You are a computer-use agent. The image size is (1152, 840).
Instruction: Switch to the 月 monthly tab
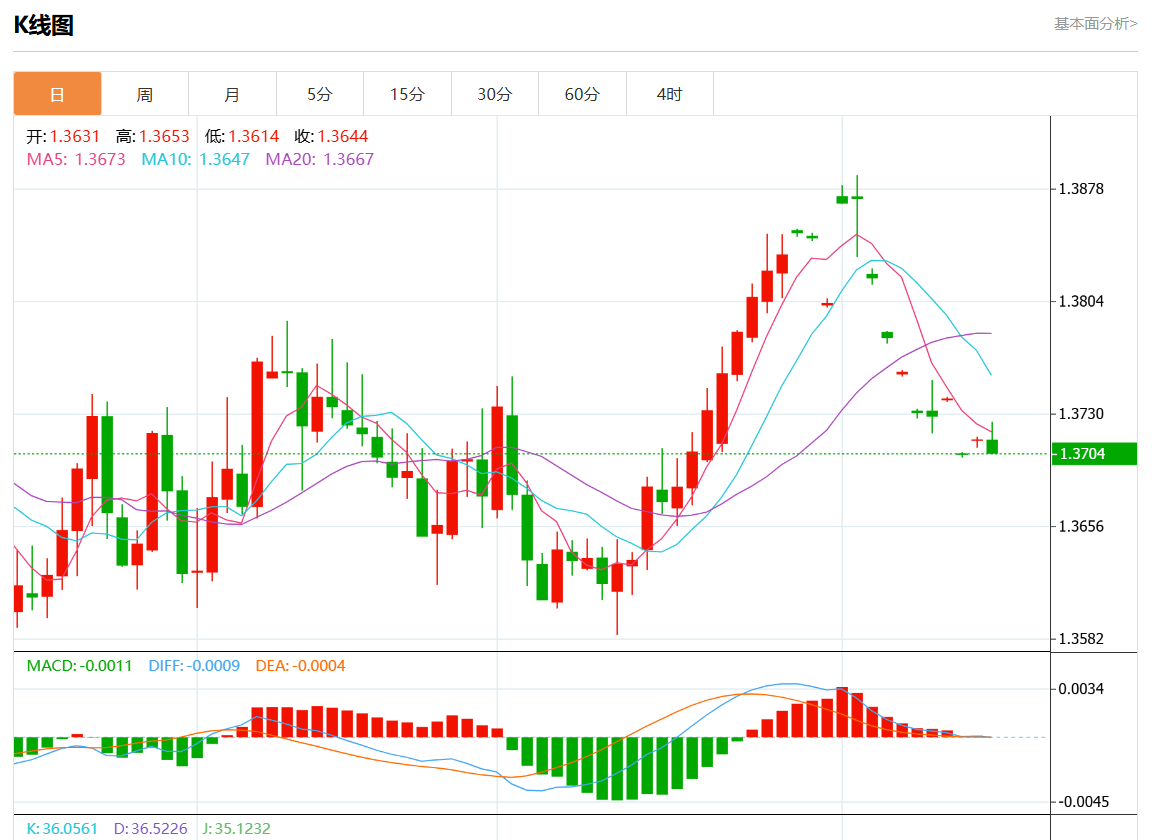coord(232,94)
